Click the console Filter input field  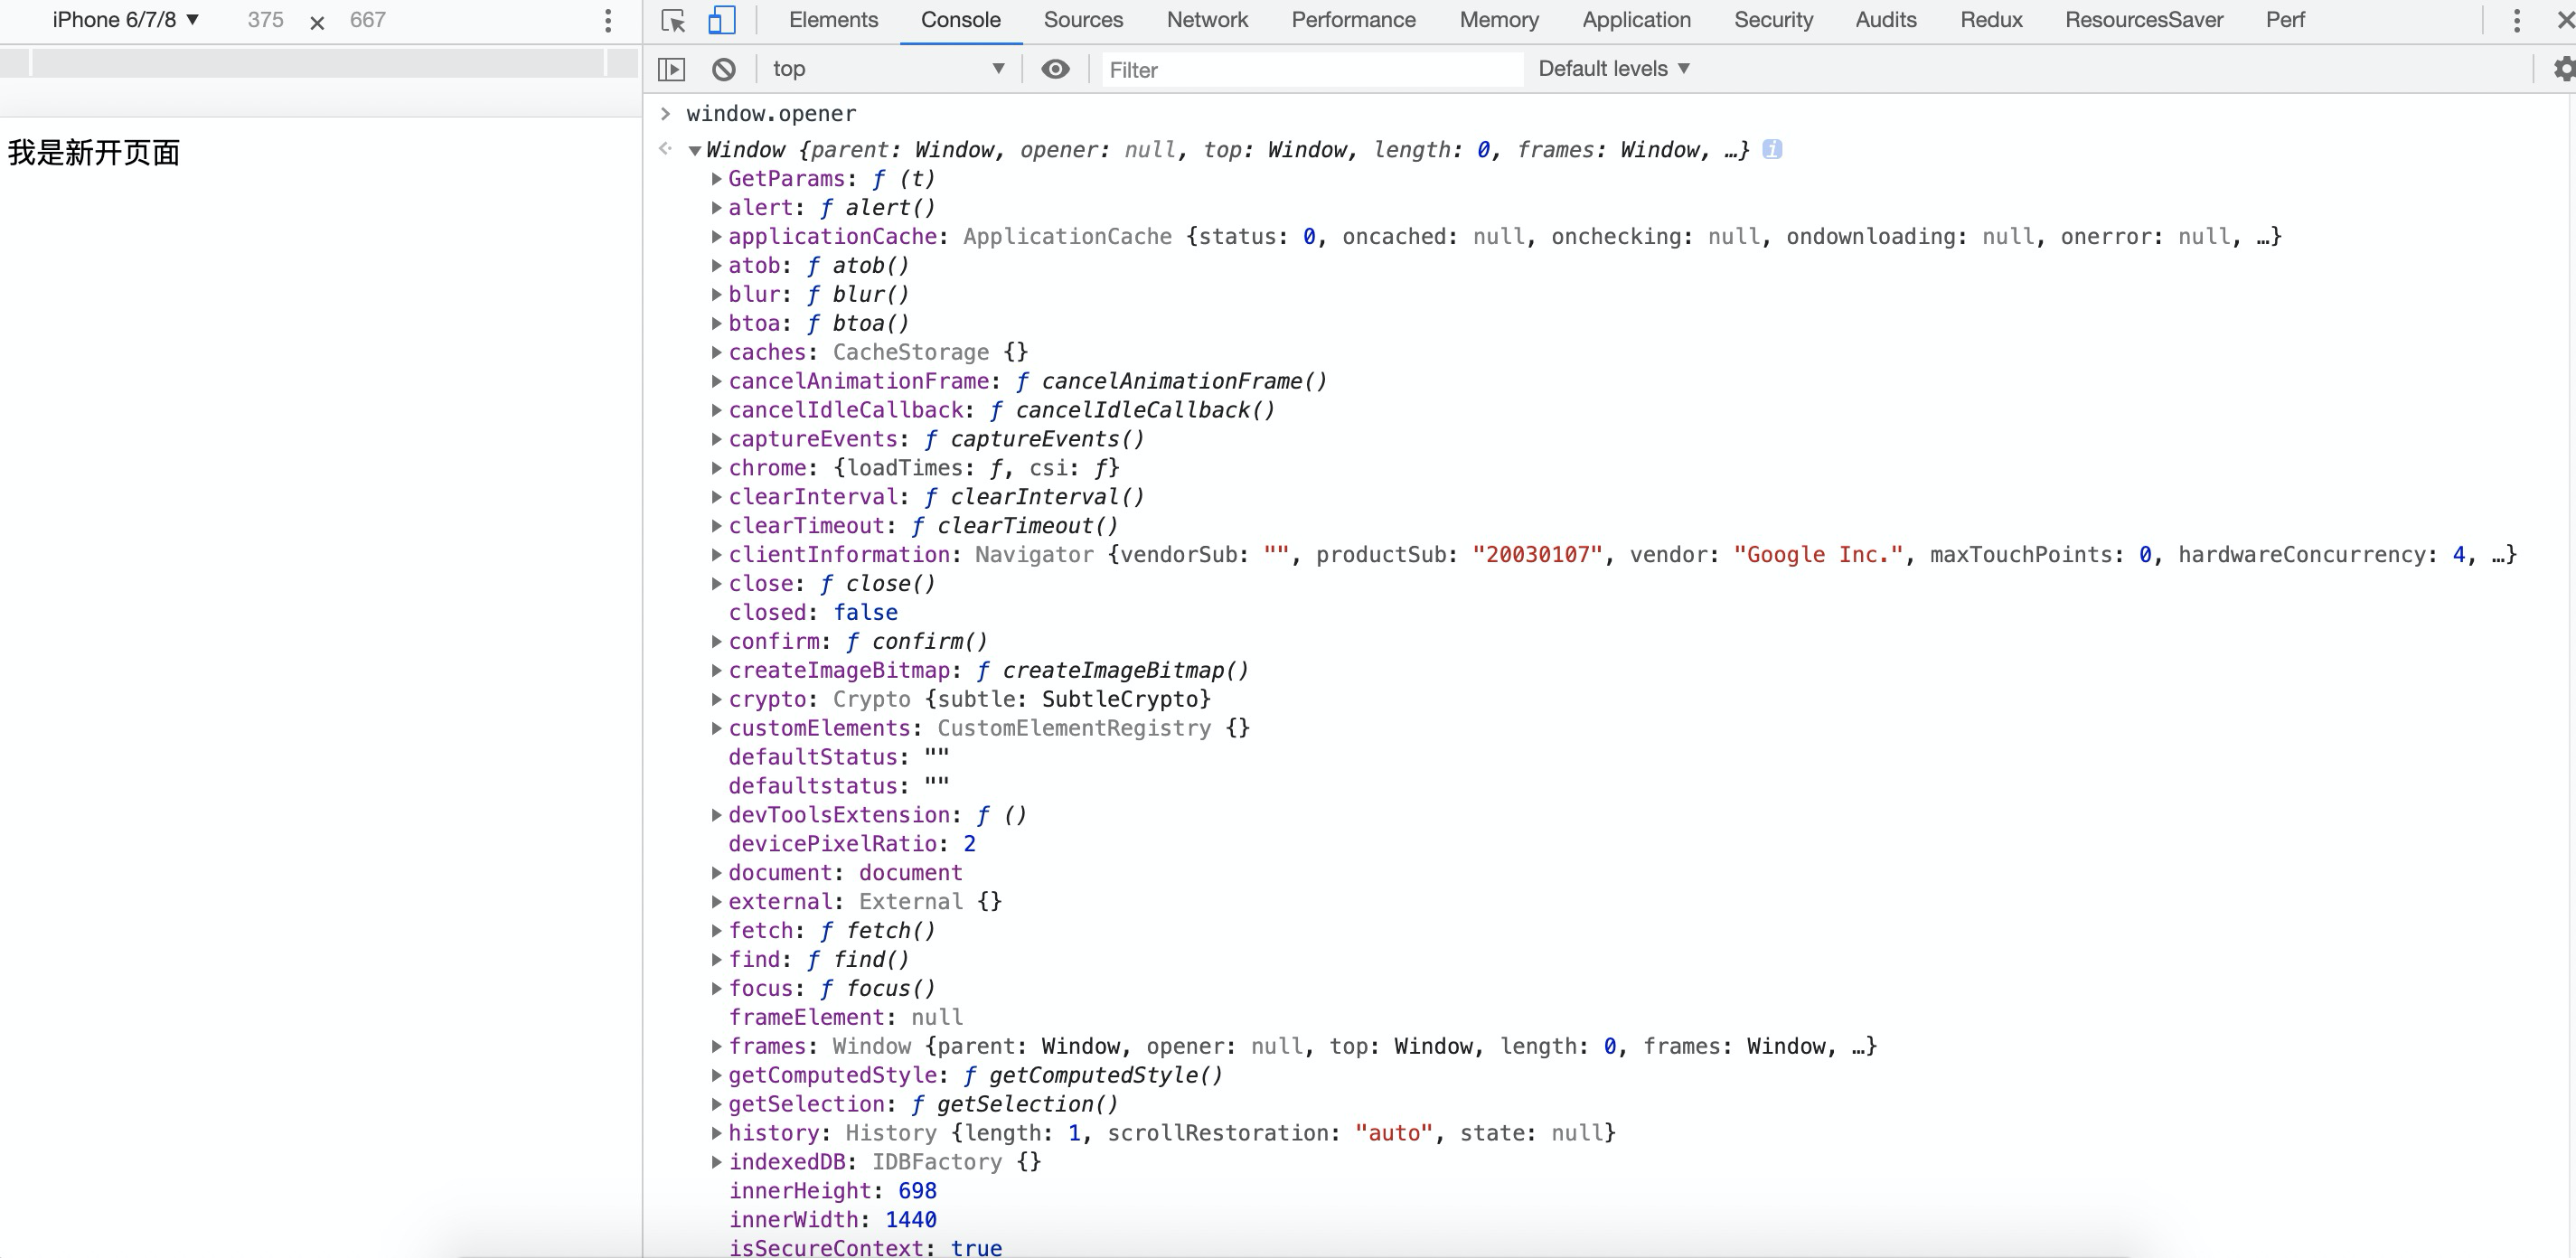[1312, 70]
